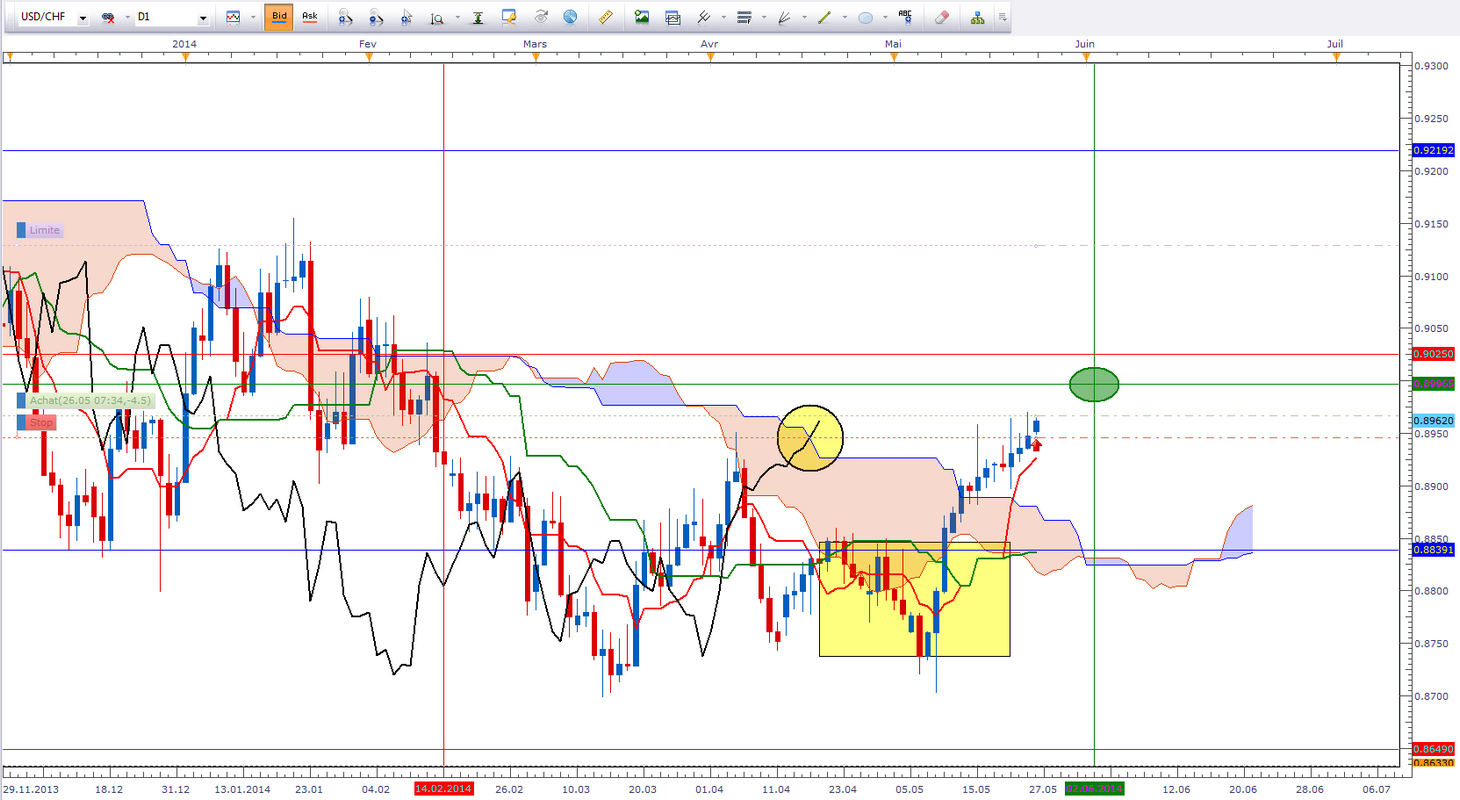Select the green trend line tool

pyautogui.click(x=825, y=17)
